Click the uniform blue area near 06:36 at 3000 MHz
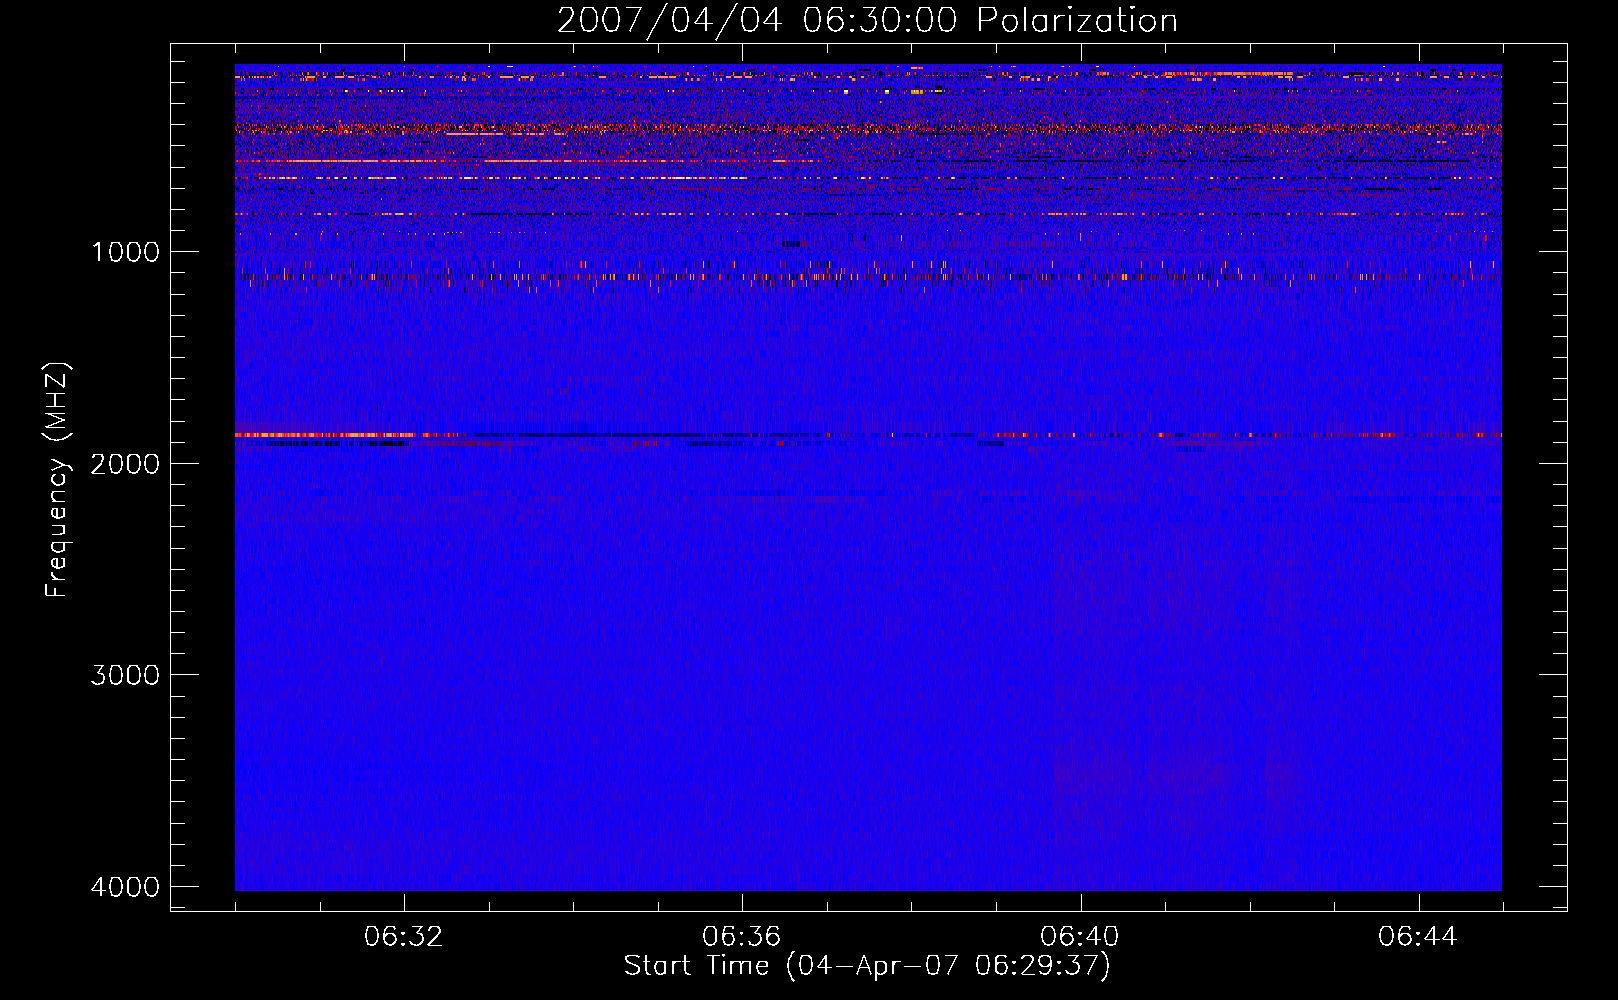The height and width of the screenshot is (1000, 1618). tap(742, 675)
